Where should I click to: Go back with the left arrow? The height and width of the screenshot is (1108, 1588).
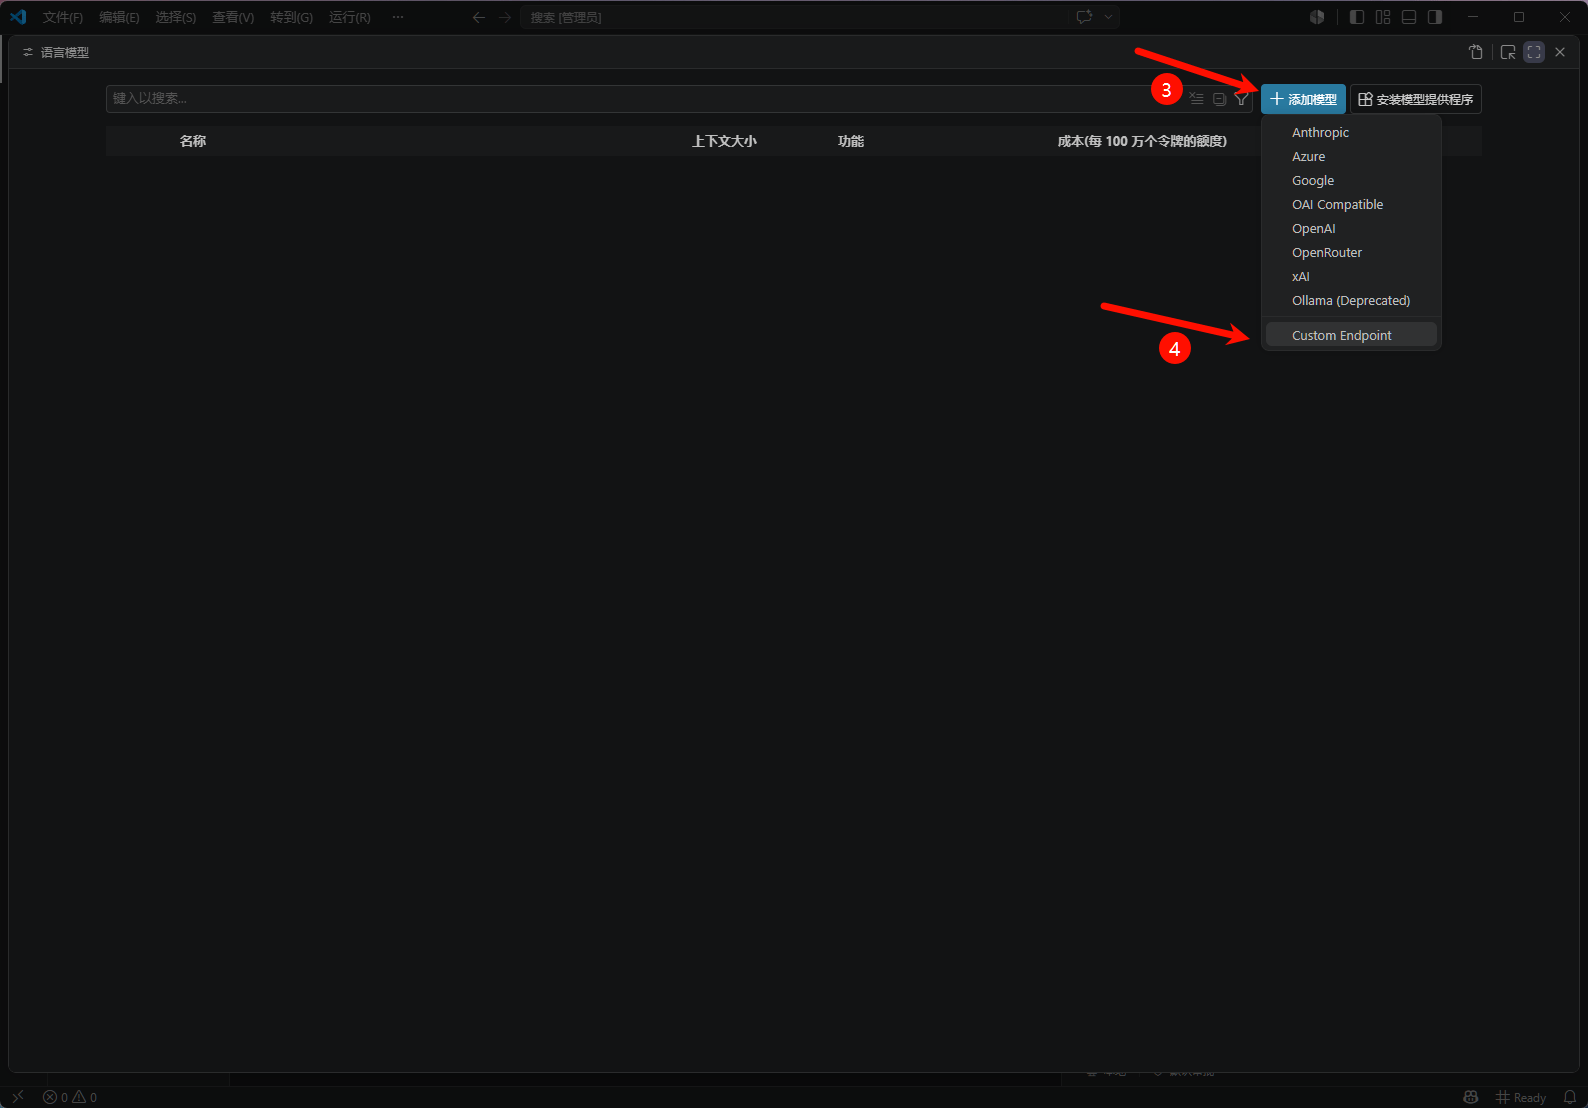coord(479,17)
